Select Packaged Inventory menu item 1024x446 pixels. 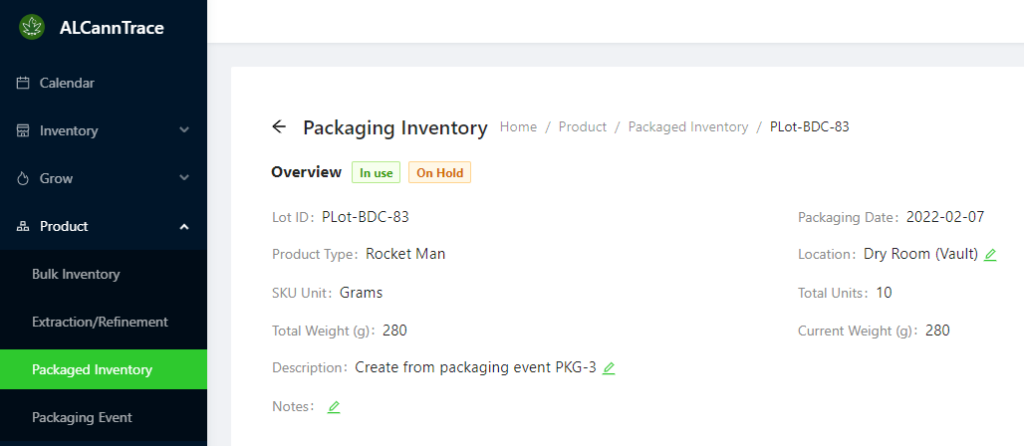pos(103,370)
